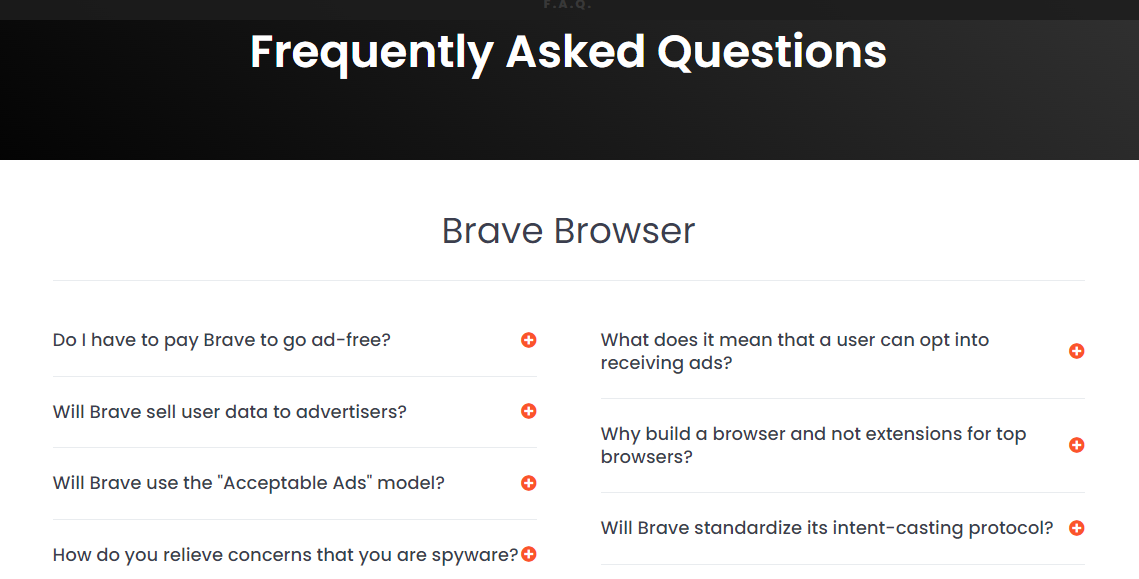Viewport: 1139px width, 579px height.
Task: Click plus icon beside "Why build a browser" question
Action: (x=1077, y=445)
